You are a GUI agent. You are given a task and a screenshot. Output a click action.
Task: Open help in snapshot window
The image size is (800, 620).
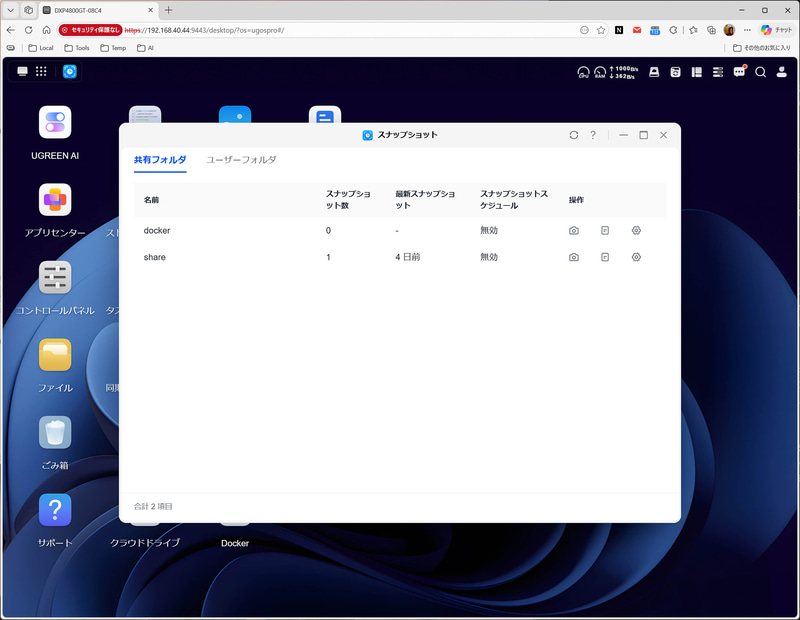(593, 135)
